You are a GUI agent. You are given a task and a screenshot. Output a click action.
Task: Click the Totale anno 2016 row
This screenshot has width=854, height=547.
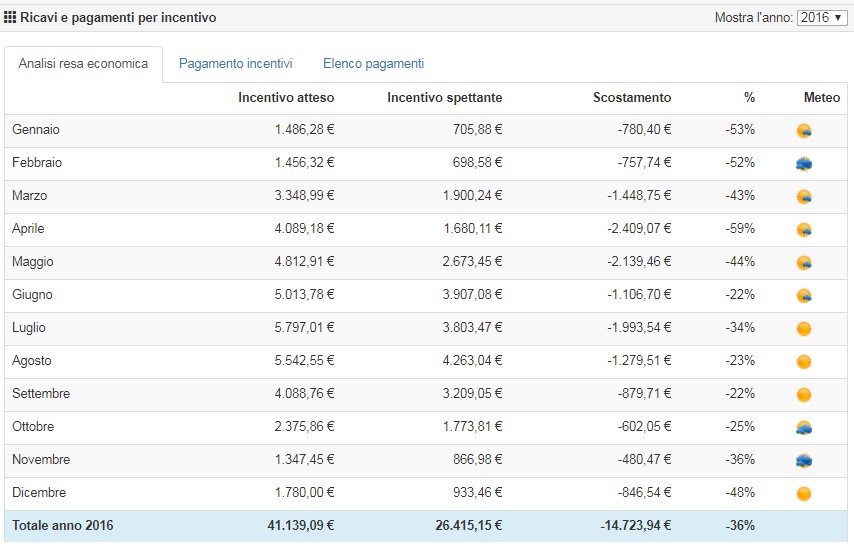click(x=62, y=526)
